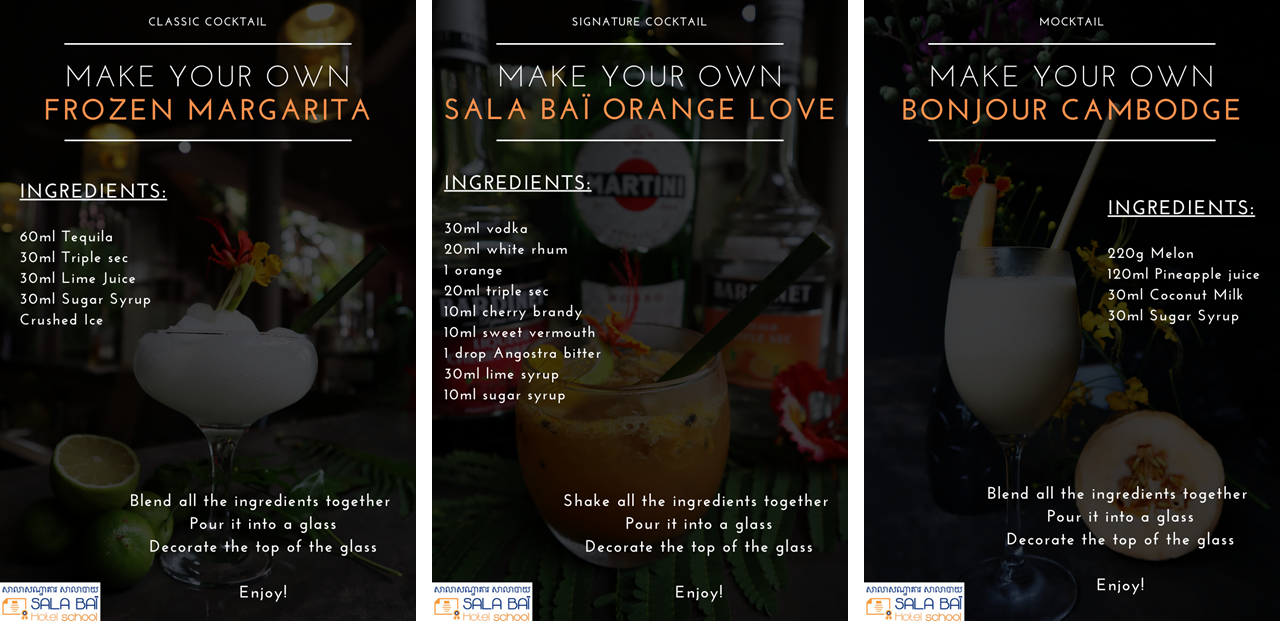Viewport: 1280px width, 621px height.
Task: Click the Sala Baï logo on Orange Love card
Action: click(x=482, y=602)
